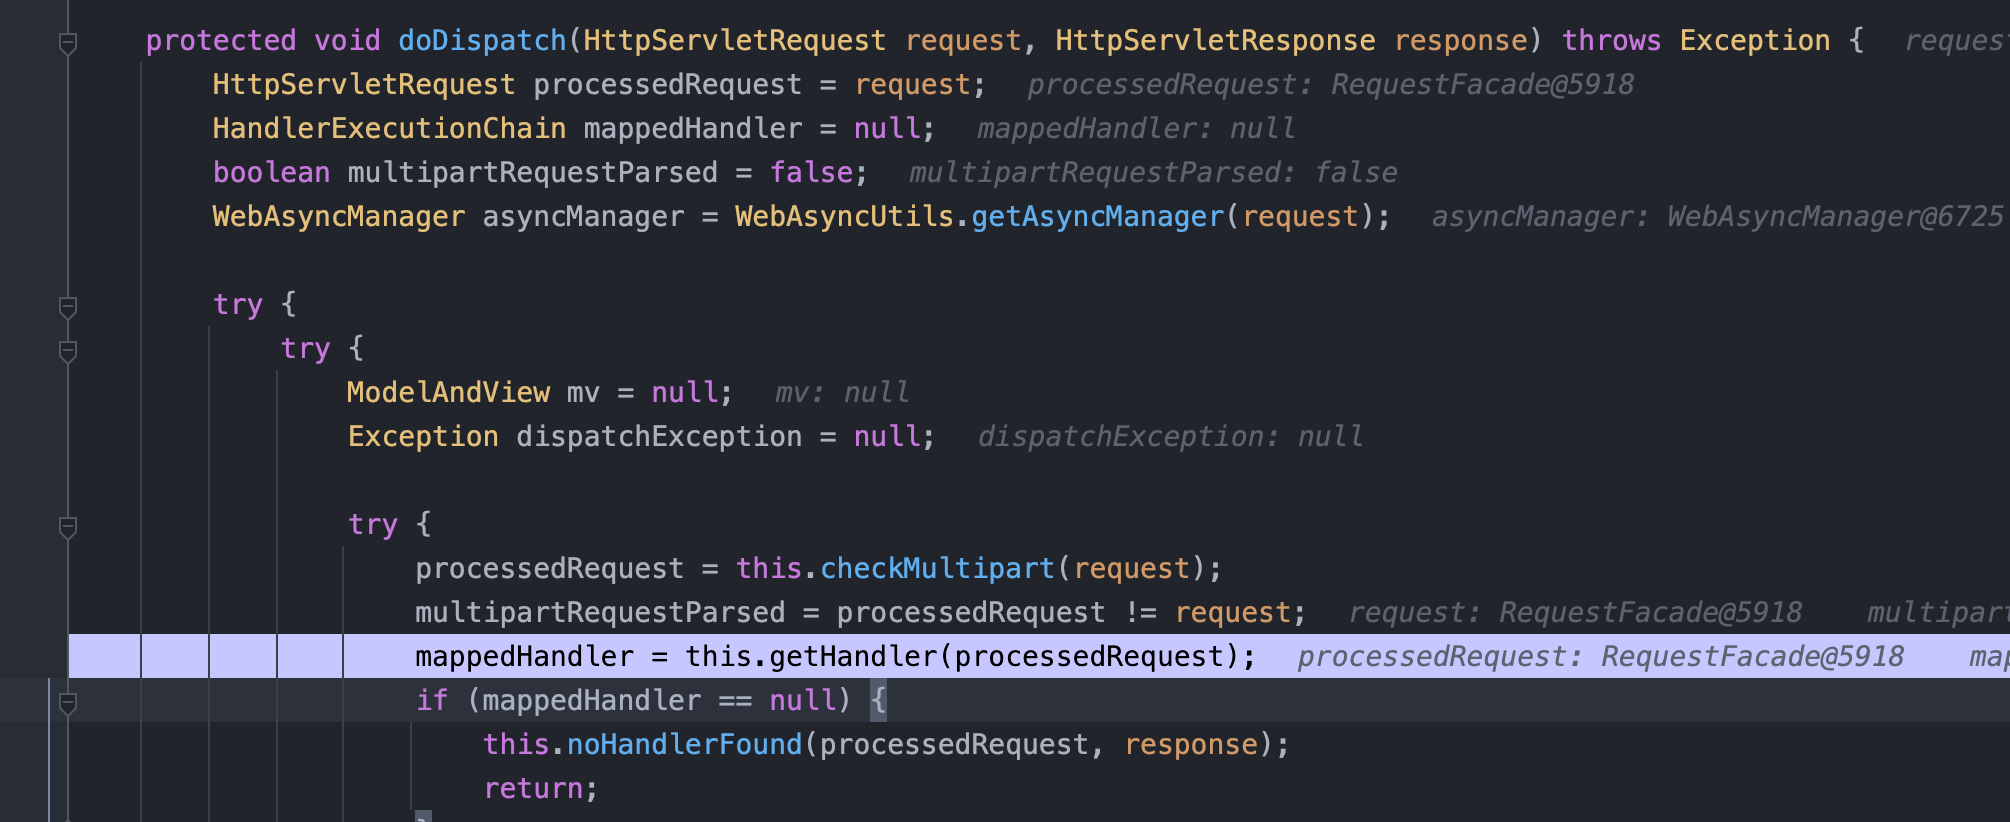Click the WebAsyncUtils class reference

tap(844, 217)
